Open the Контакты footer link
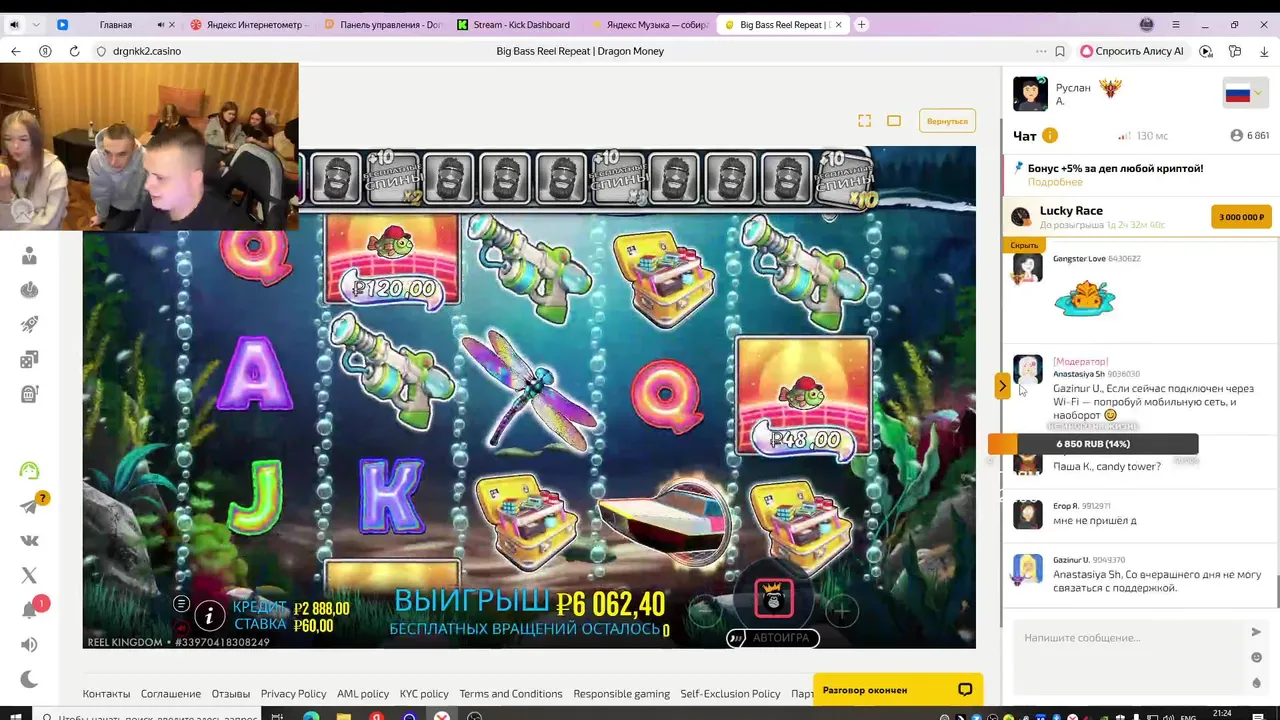The image size is (1280, 720). click(106, 694)
